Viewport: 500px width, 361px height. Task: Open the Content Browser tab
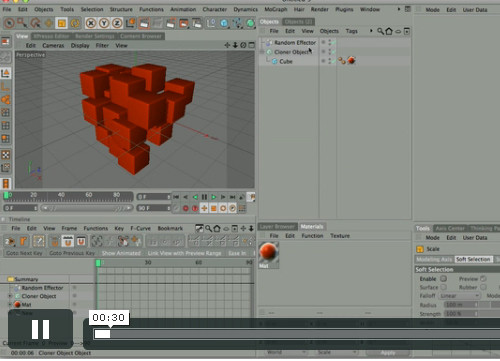coord(141,36)
